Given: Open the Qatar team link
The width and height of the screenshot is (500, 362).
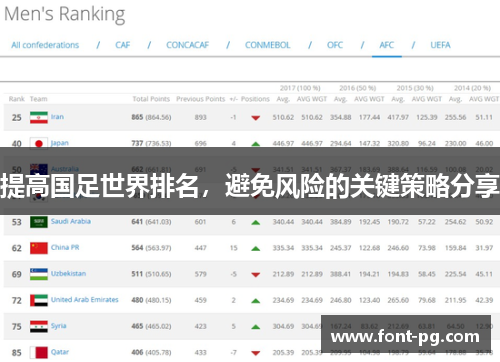Looking at the screenshot, I should [60, 352].
